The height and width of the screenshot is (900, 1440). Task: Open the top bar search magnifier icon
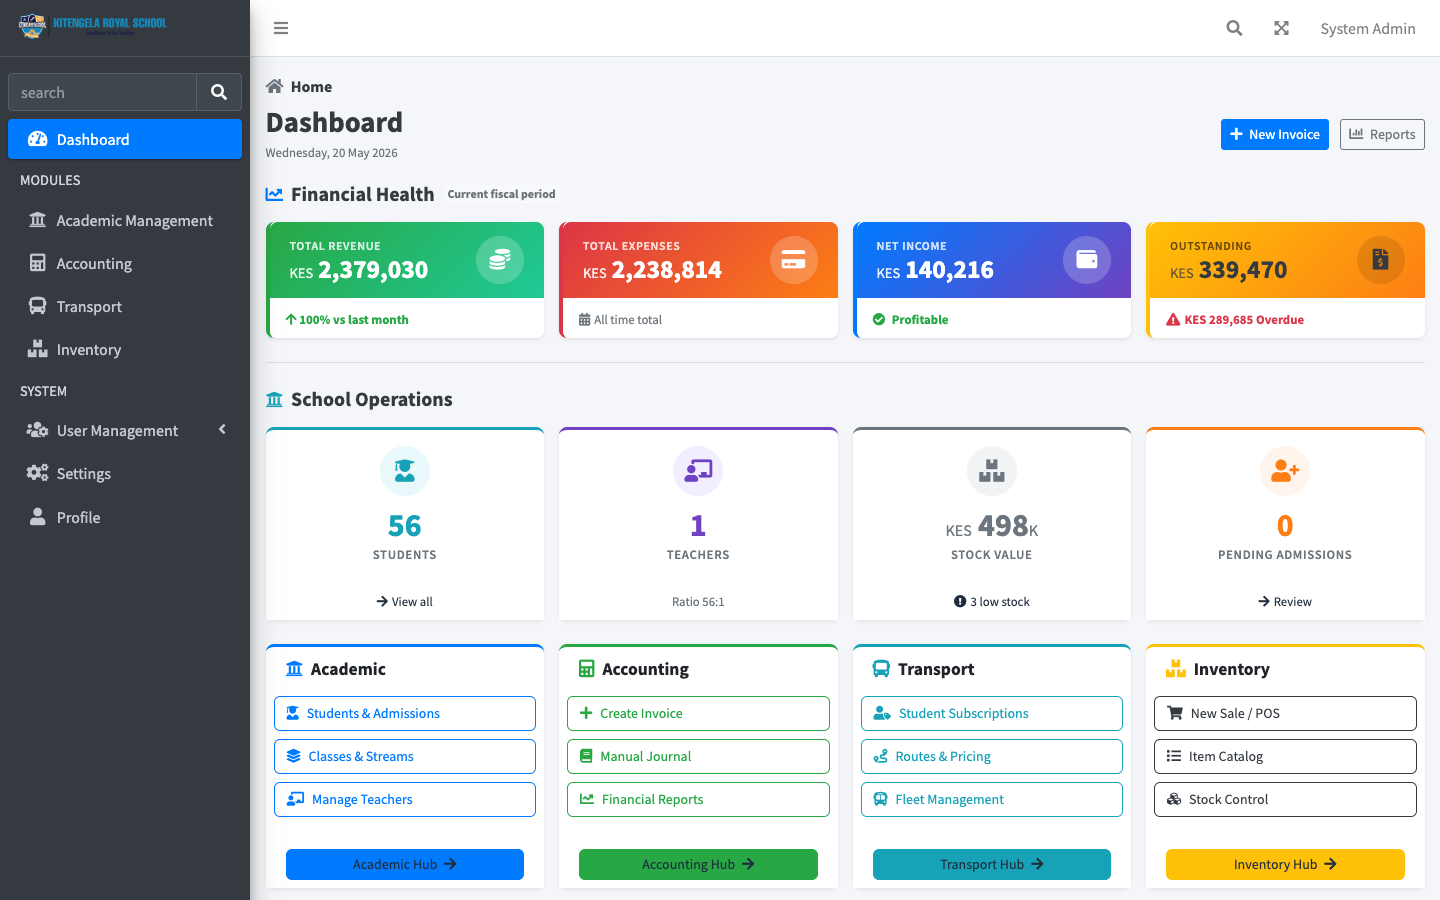pyautogui.click(x=1234, y=28)
